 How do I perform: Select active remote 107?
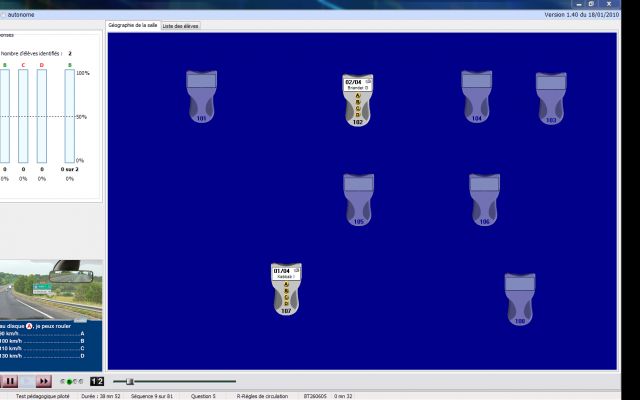click(286, 290)
